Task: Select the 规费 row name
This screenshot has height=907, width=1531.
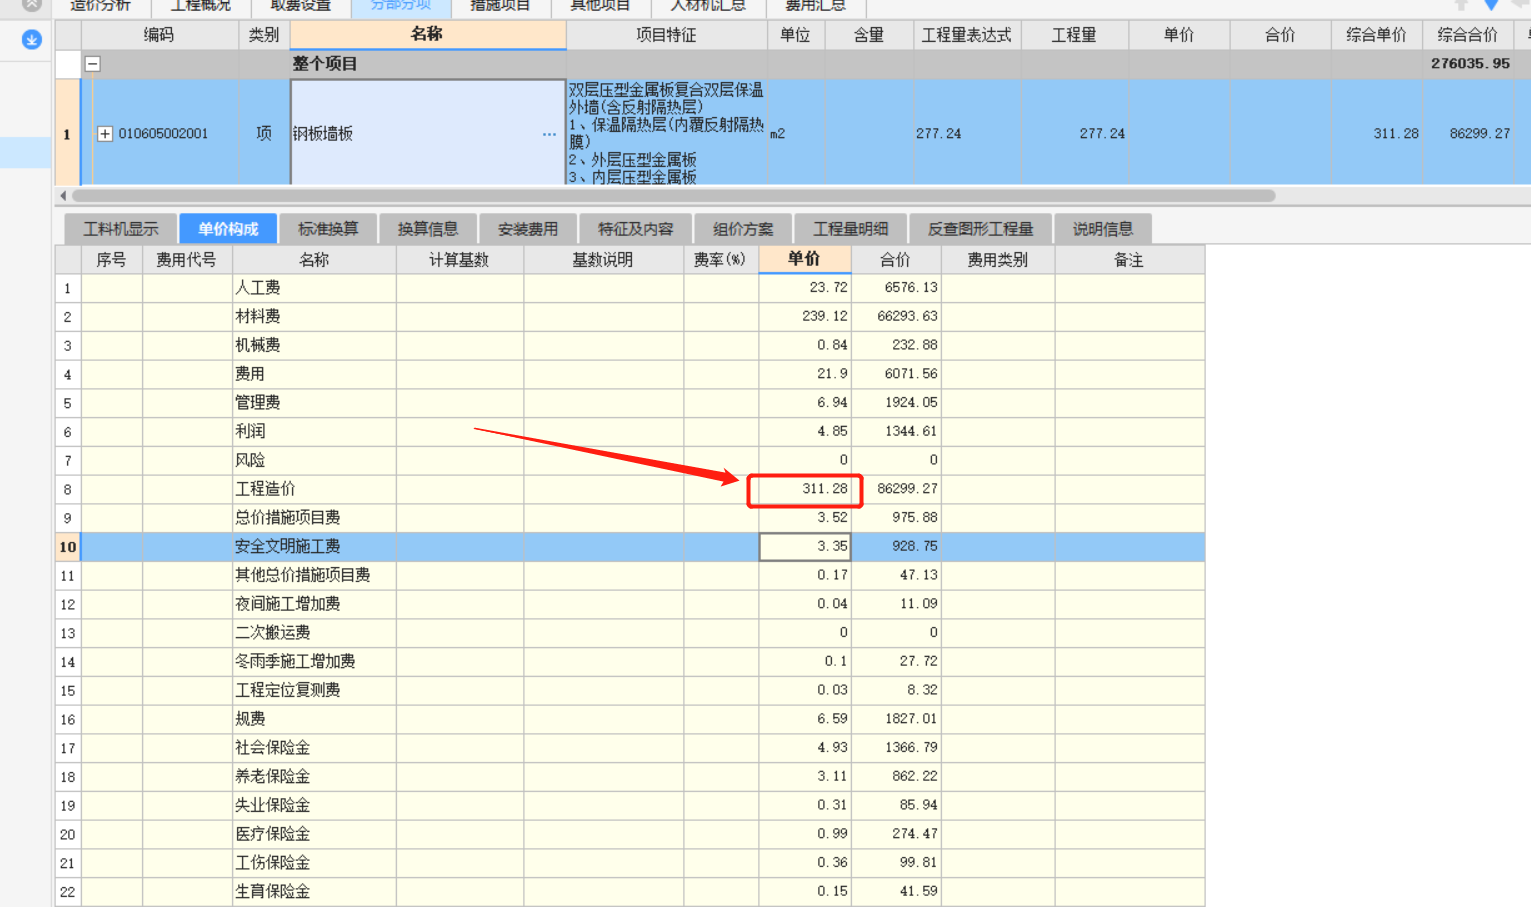Action: pyautogui.click(x=250, y=720)
